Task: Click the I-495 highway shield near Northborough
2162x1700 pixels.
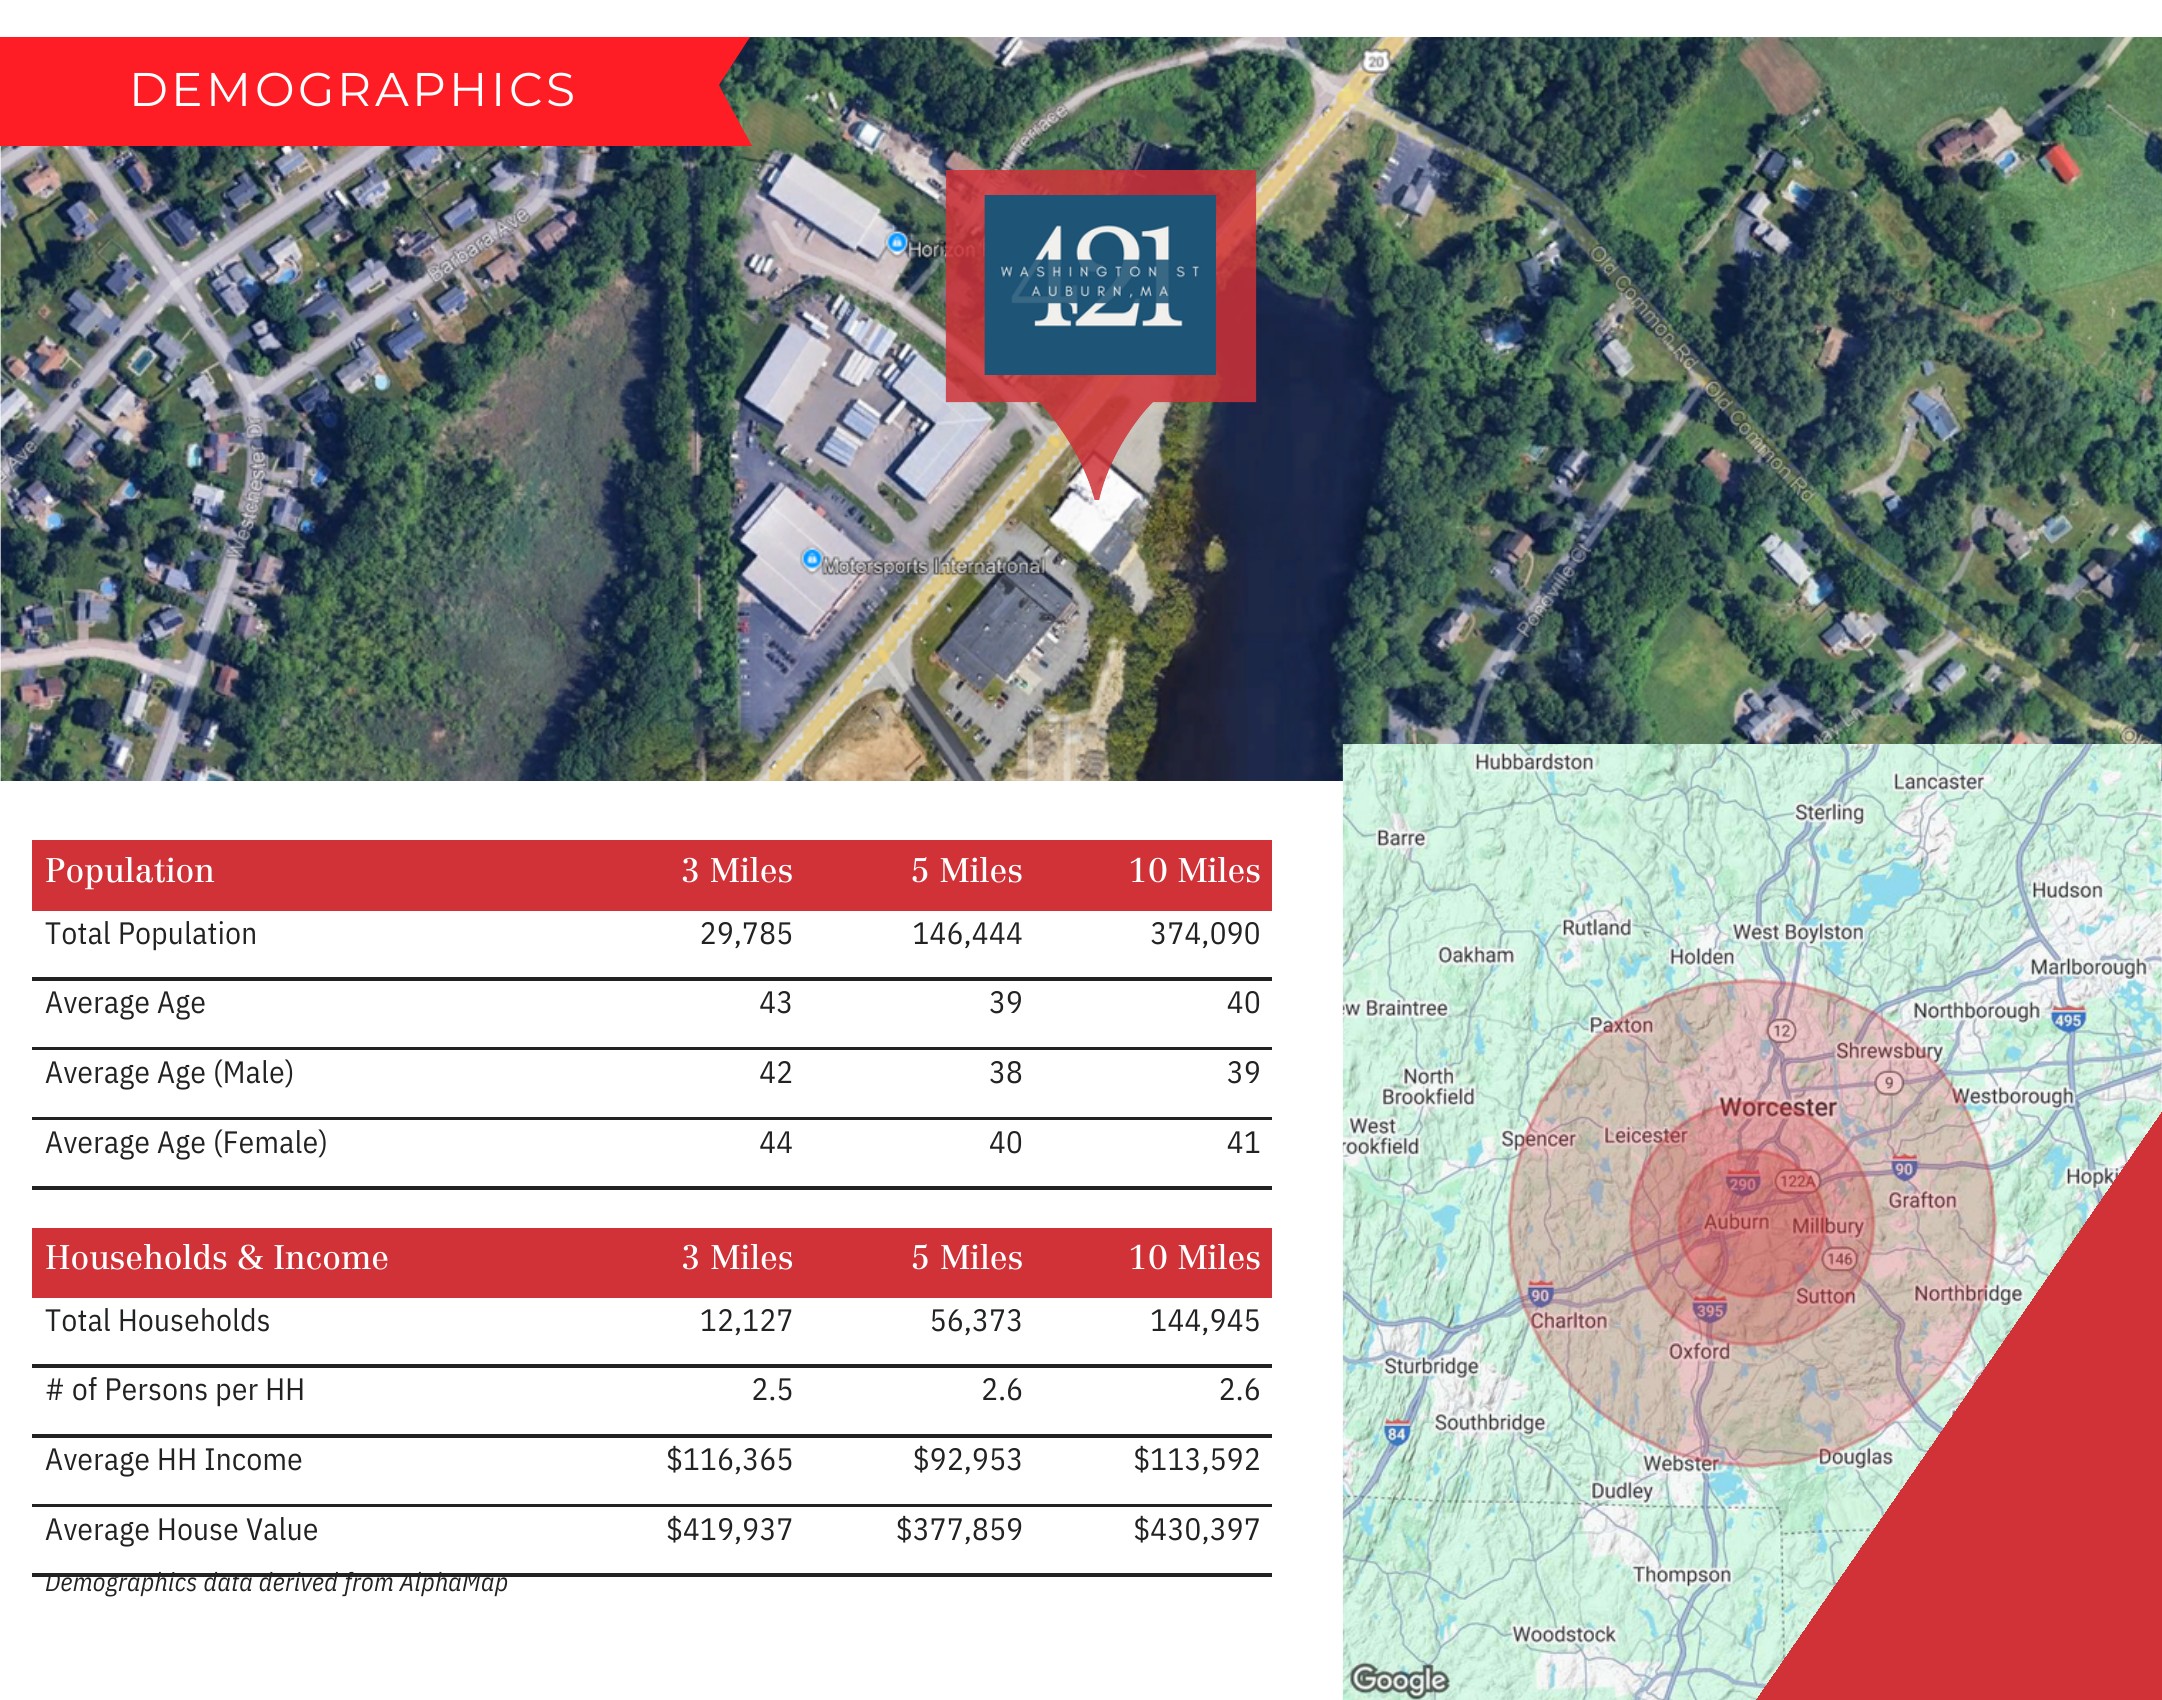Action: [x=2067, y=1020]
